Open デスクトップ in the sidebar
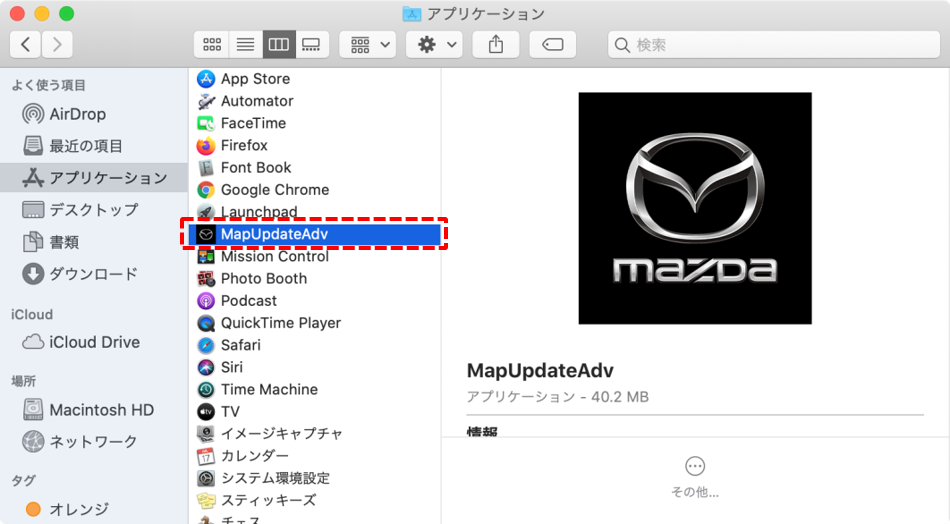The width and height of the screenshot is (950, 524). coord(94,210)
